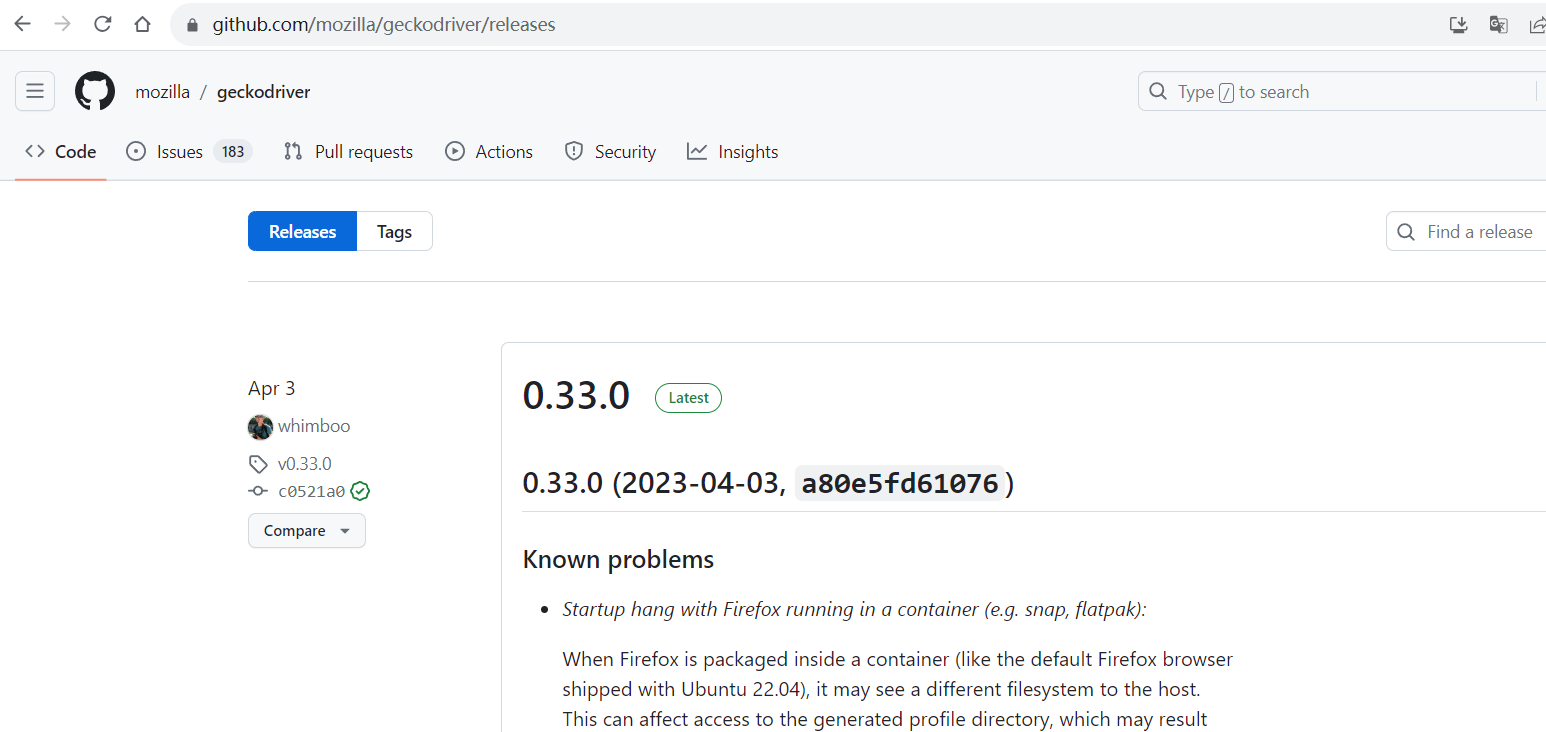
Task: Click the translate page icon
Action: [1498, 24]
